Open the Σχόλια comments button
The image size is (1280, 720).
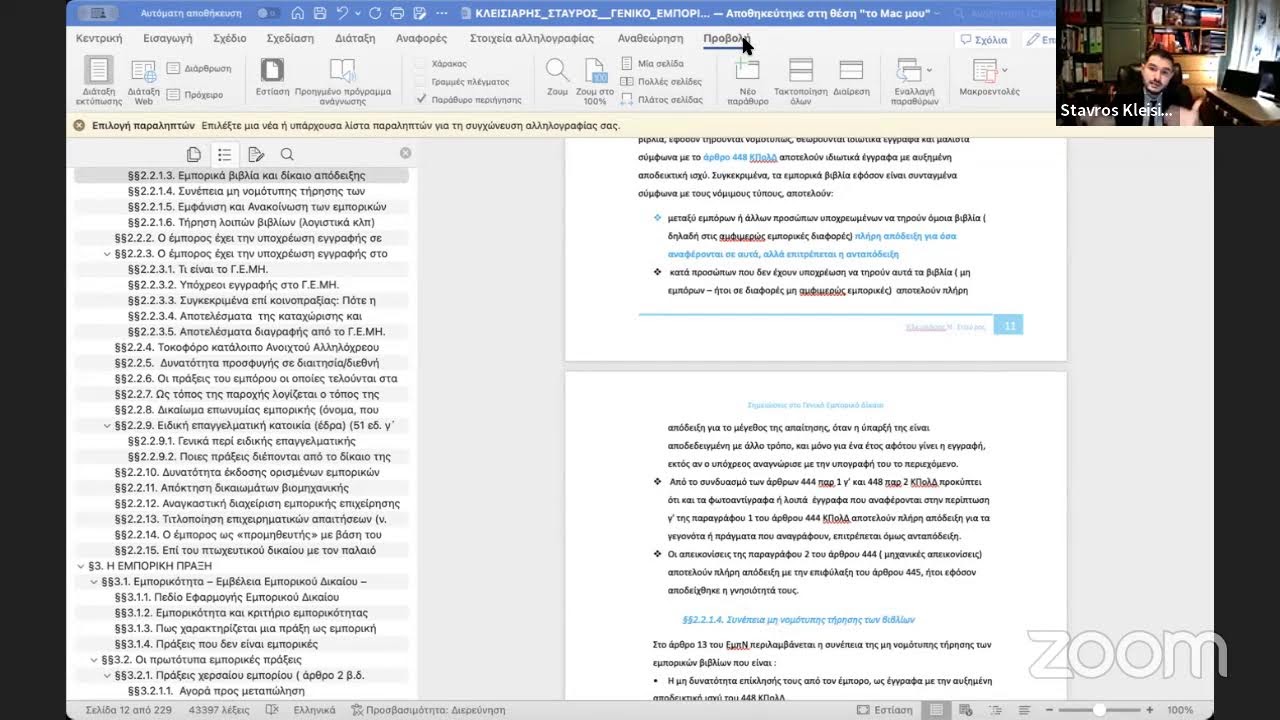pos(984,40)
